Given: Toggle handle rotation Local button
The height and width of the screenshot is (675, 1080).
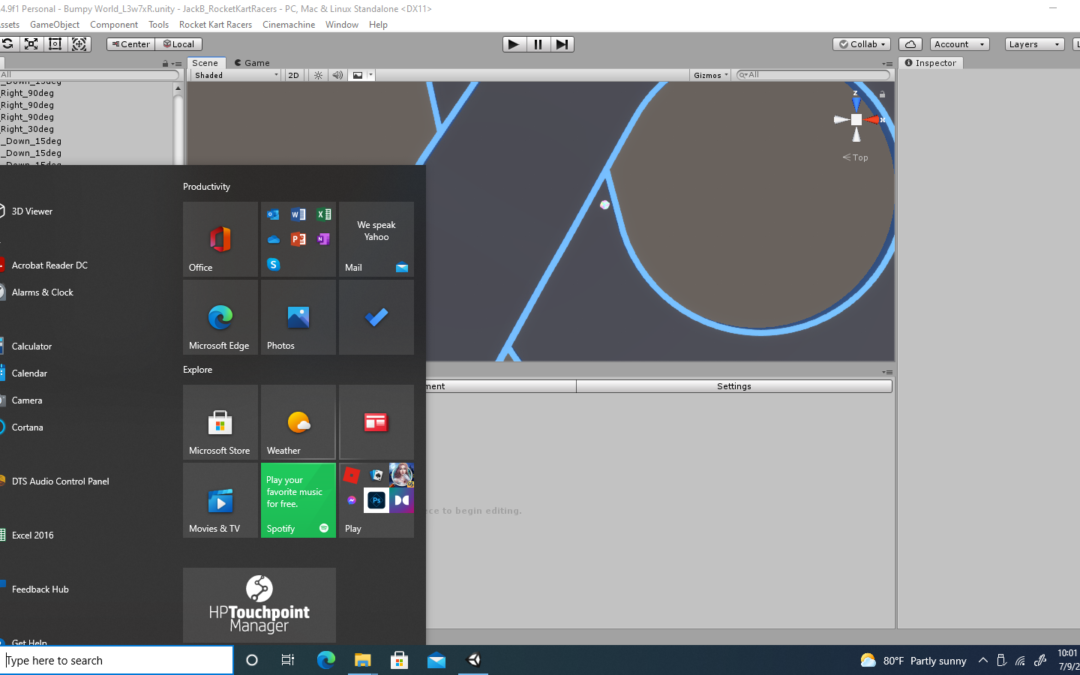Looking at the screenshot, I should coord(178,44).
